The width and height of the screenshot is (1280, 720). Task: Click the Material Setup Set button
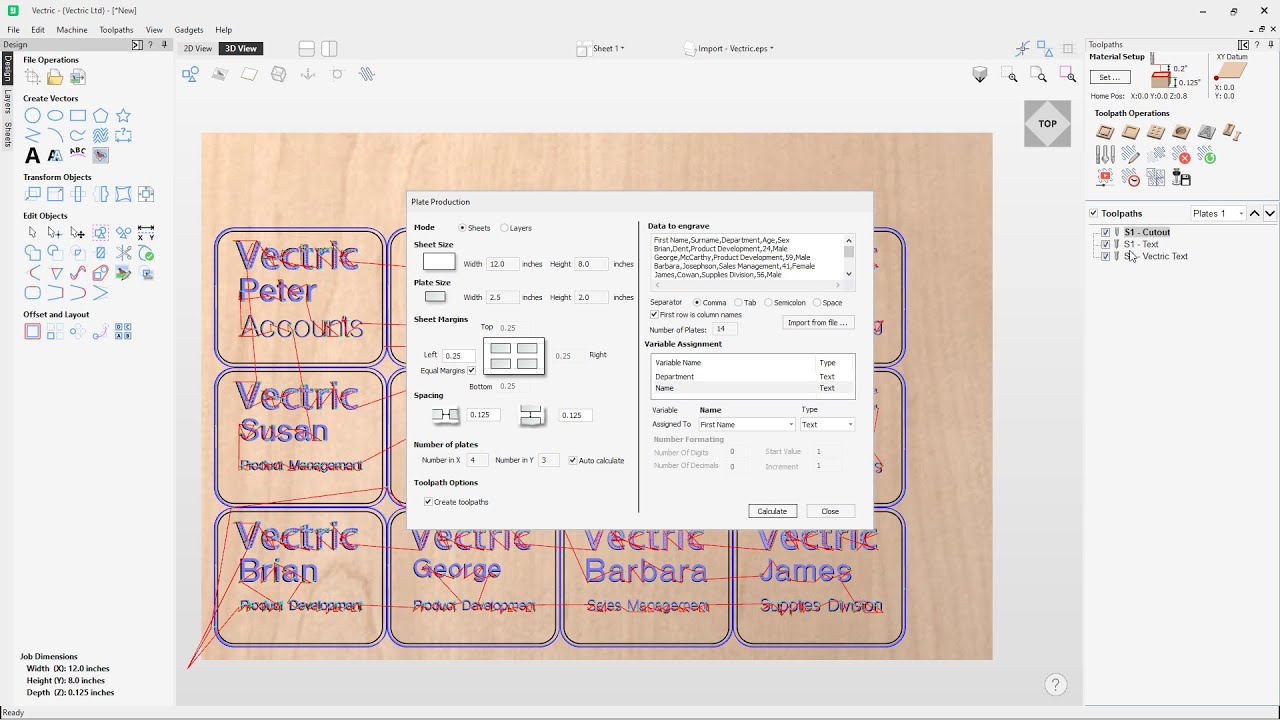click(1110, 77)
